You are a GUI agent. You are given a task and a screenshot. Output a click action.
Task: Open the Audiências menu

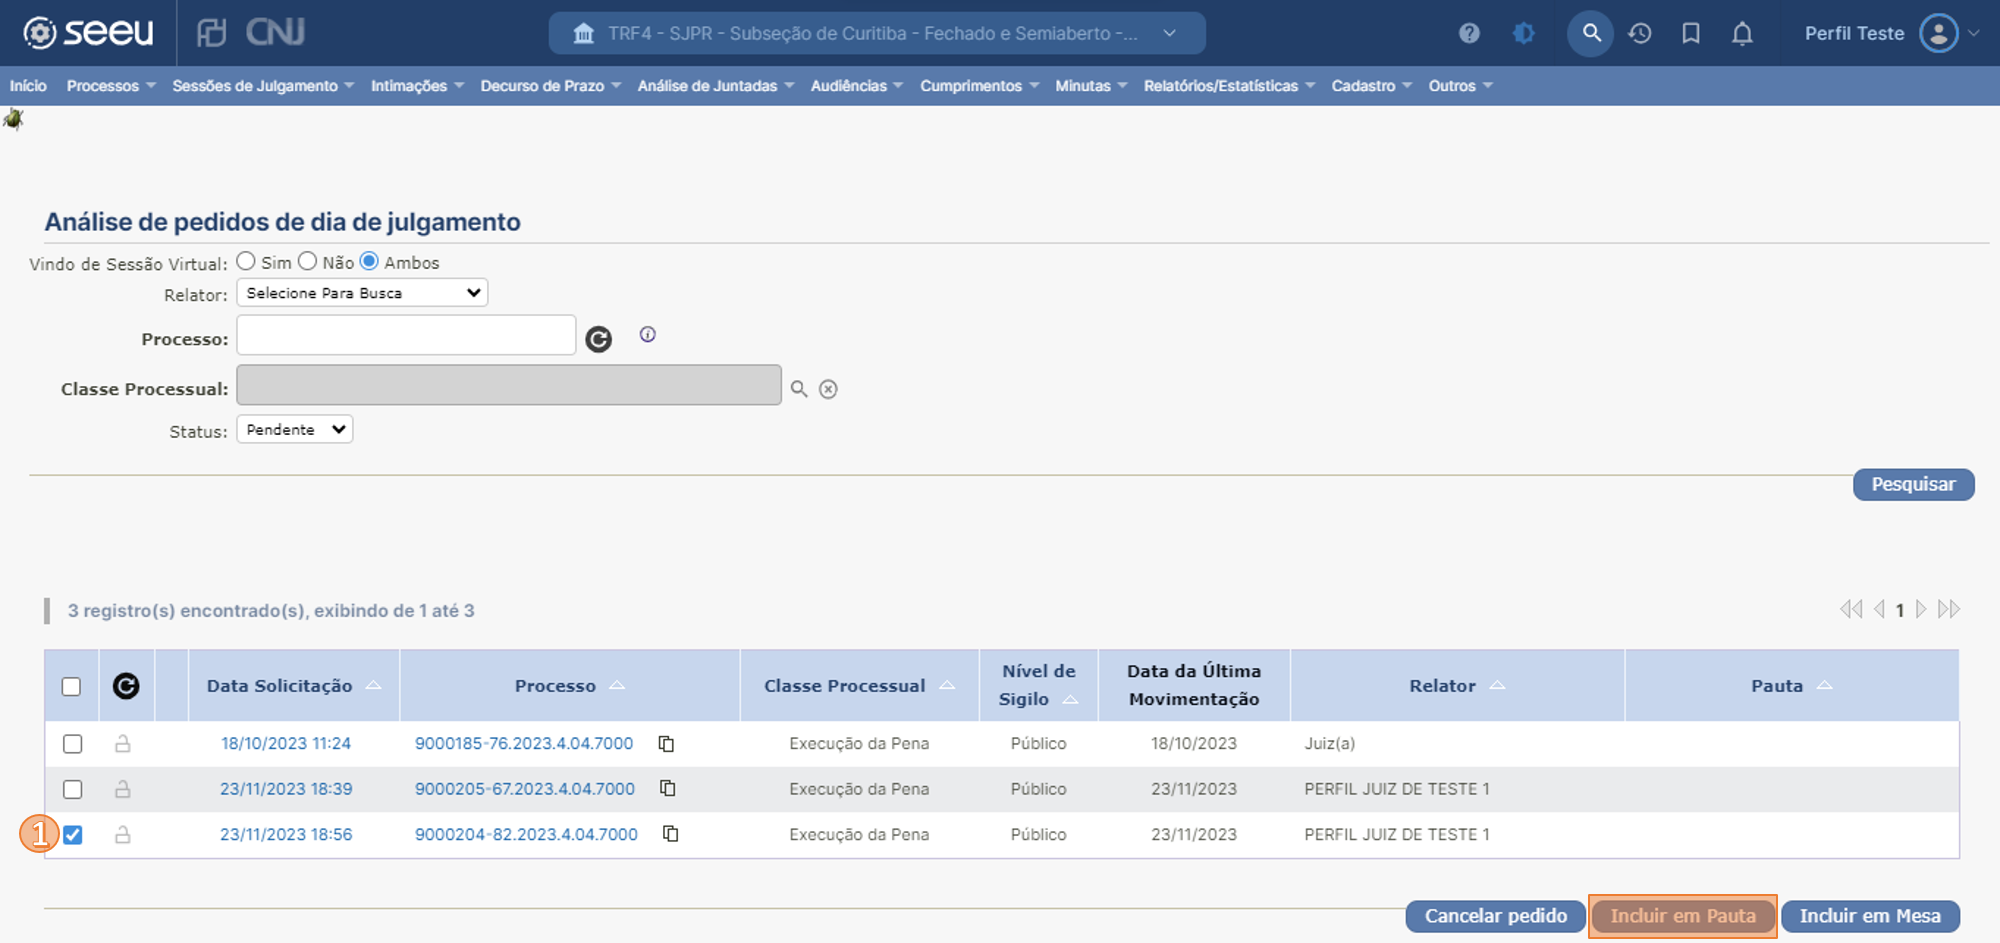(857, 86)
